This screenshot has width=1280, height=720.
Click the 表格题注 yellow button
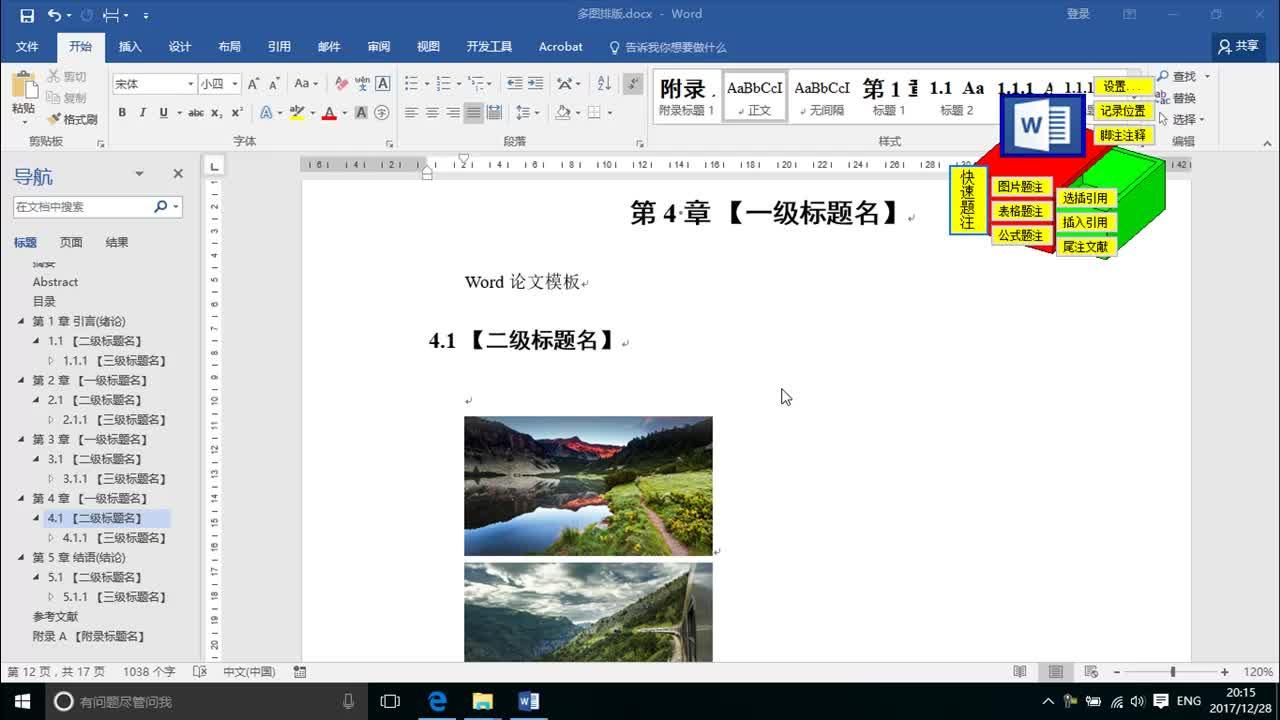point(1020,211)
